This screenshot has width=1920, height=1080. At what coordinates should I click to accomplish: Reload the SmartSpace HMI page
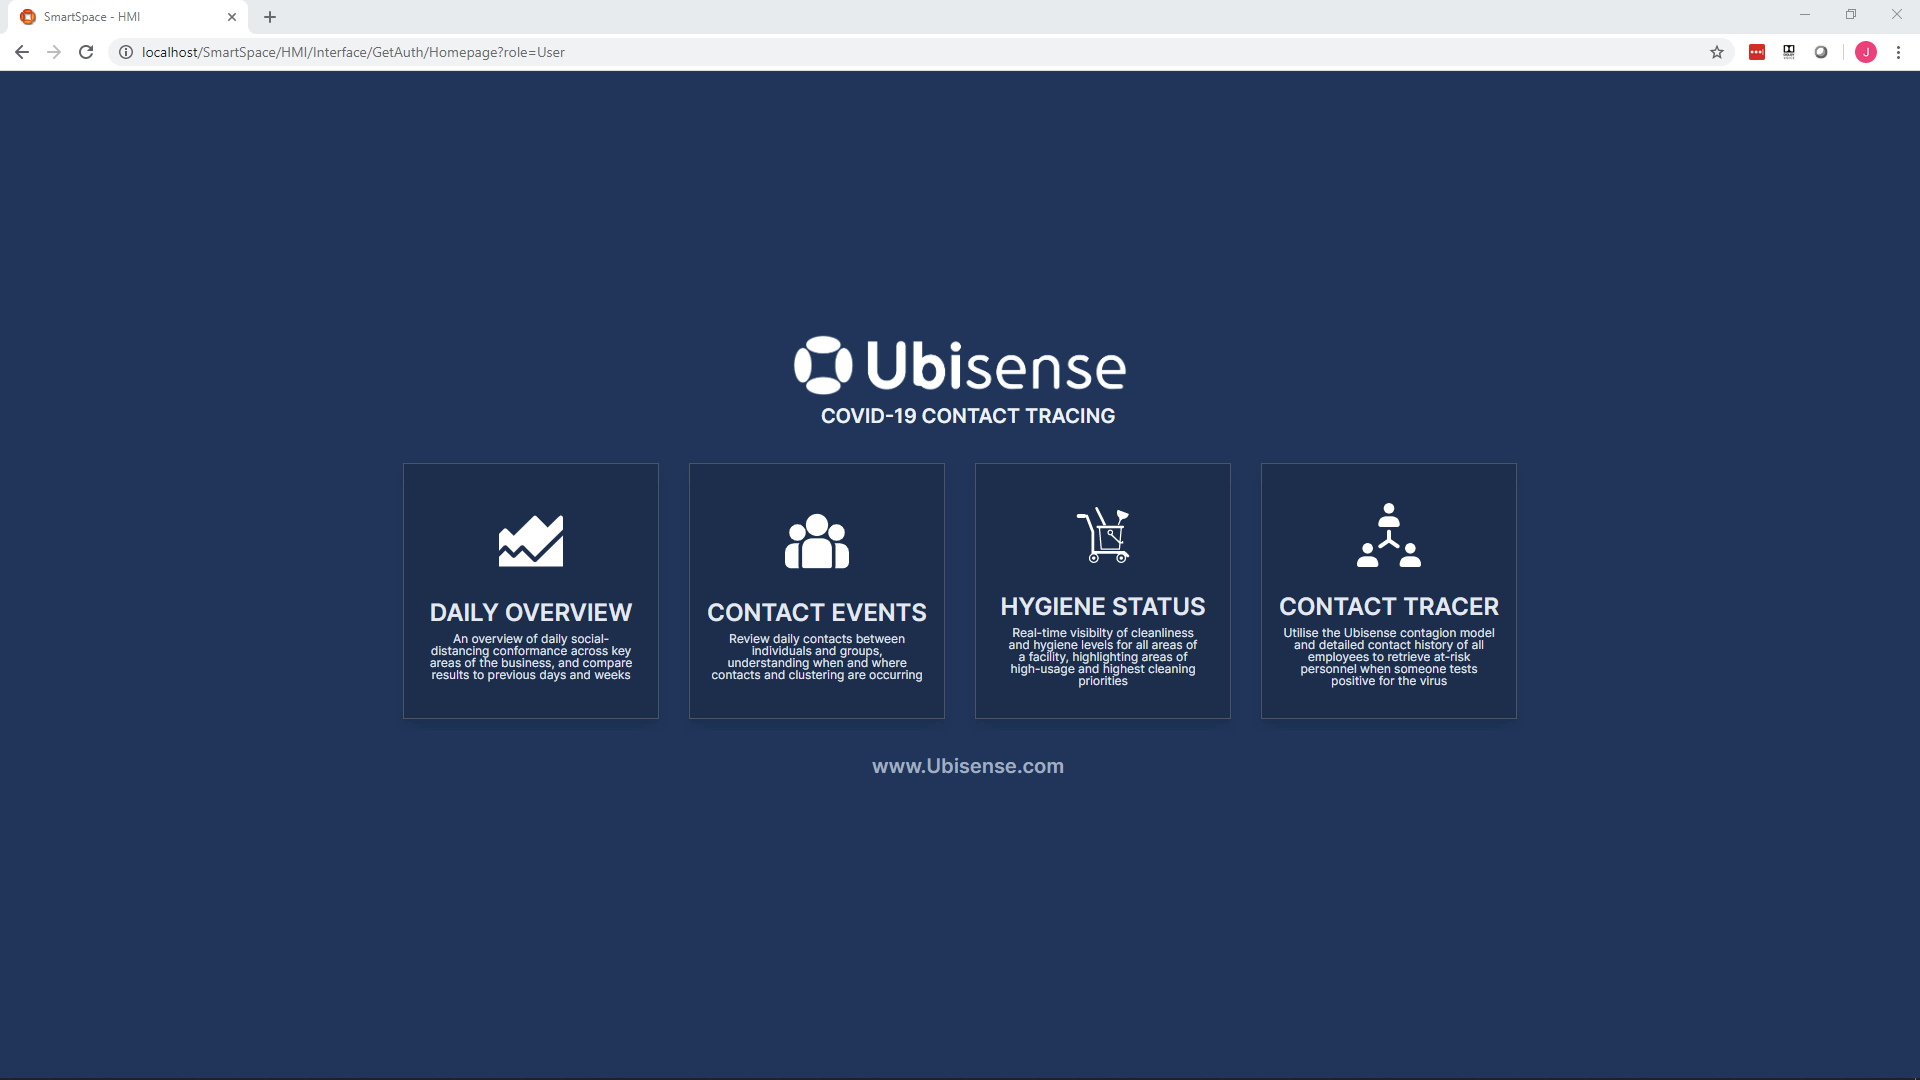click(86, 52)
